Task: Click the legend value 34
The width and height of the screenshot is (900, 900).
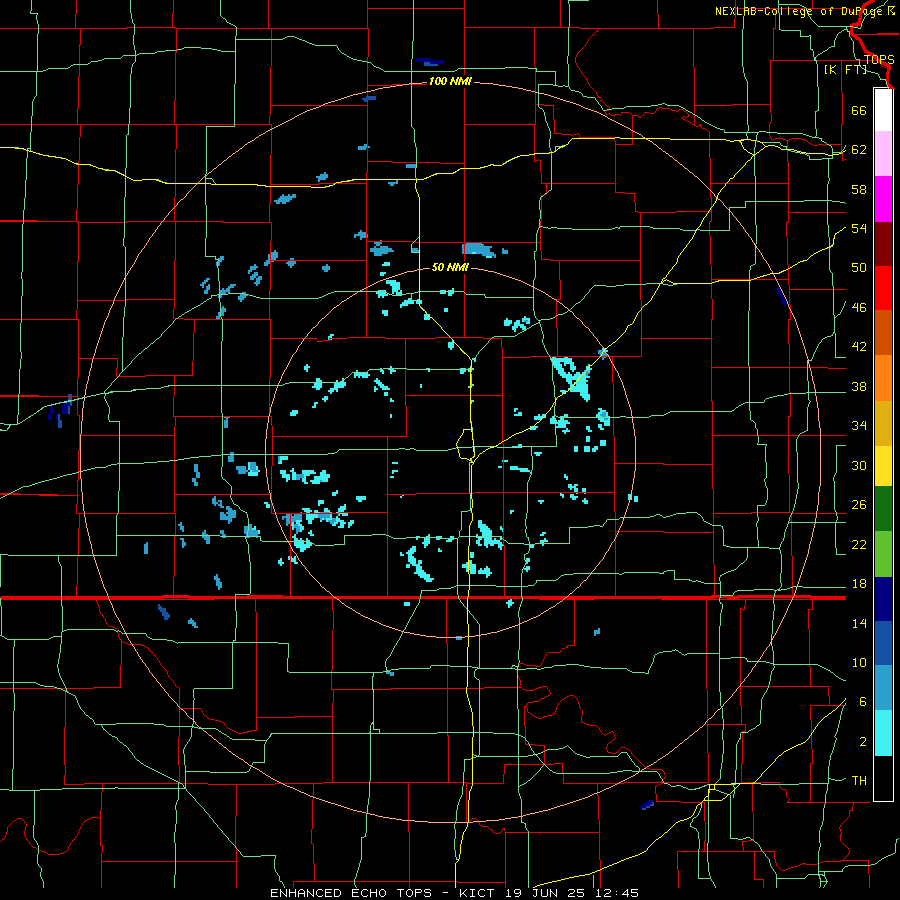Action: [x=859, y=426]
